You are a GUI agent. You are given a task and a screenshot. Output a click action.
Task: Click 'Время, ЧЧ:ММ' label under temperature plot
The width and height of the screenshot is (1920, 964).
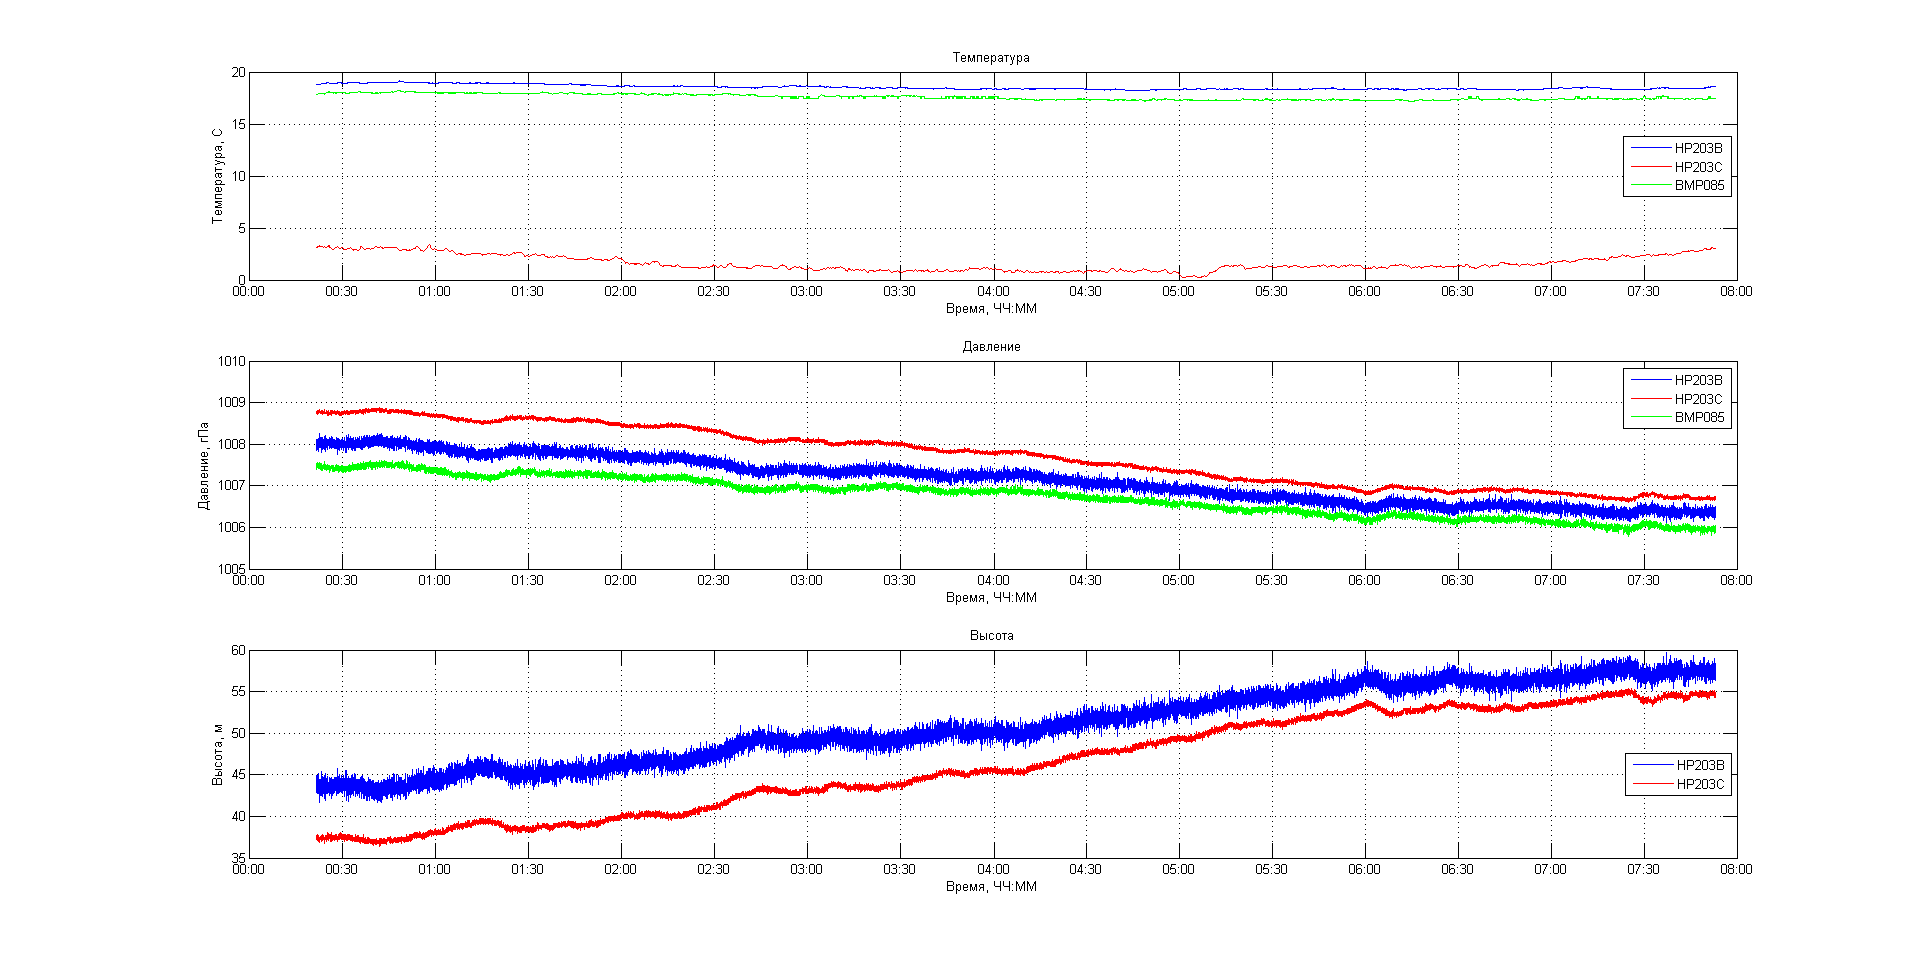[x=991, y=309]
